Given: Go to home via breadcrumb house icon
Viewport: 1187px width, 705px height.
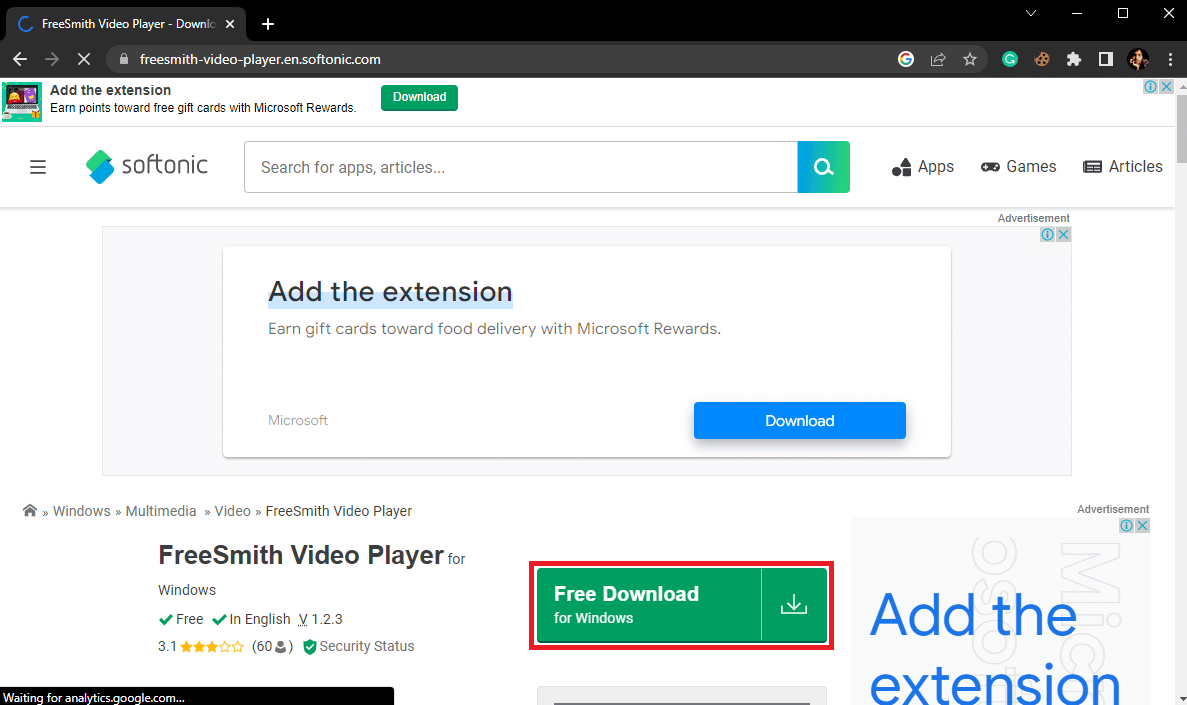Looking at the screenshot, I should [30, 510].
